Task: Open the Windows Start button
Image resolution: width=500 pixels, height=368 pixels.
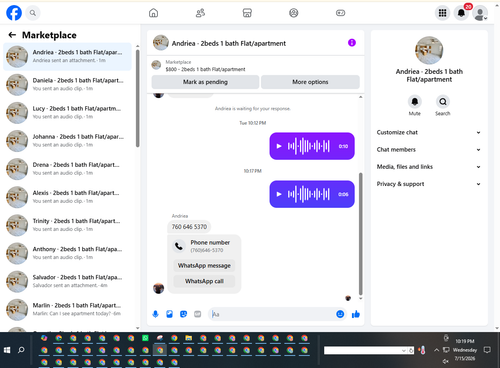Action: point(7,350)
